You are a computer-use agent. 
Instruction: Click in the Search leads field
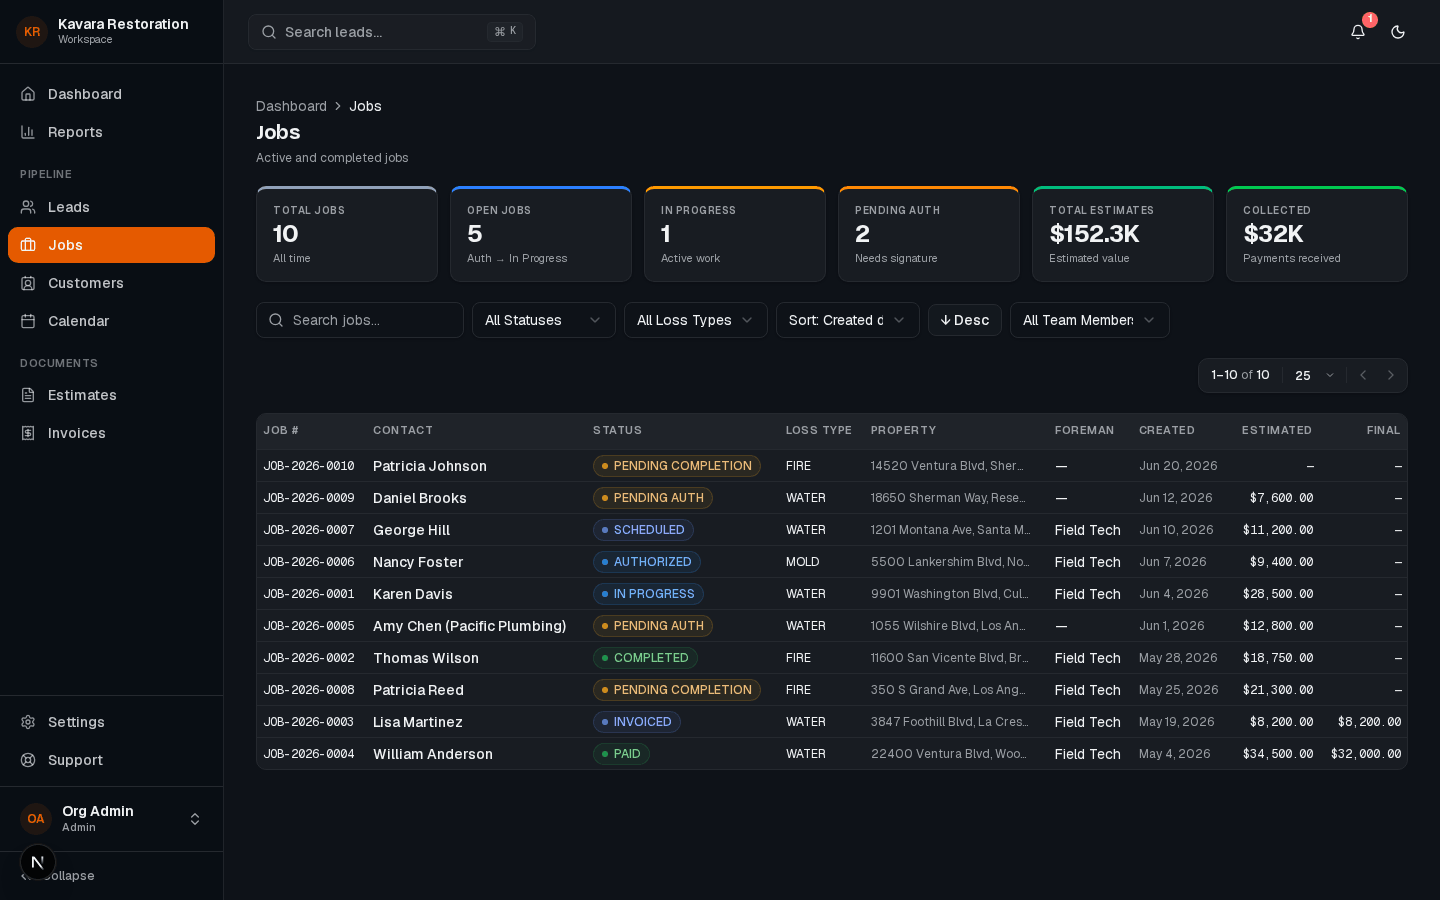tap(392, 32)
